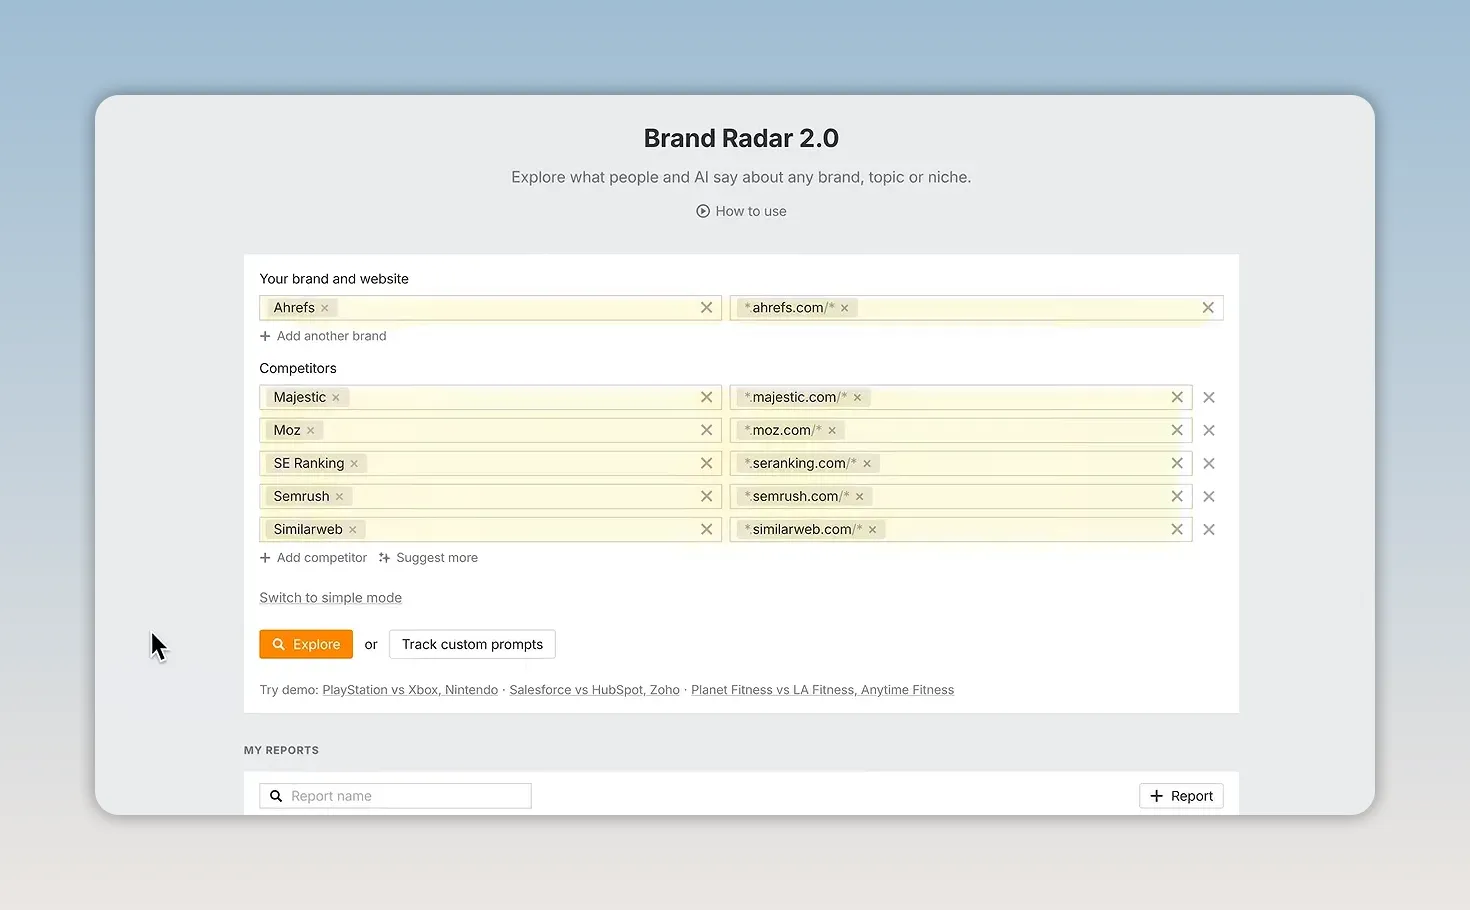Clear the Ahrefs brand name field
The width and height of the screenshot is (1470, 910).
(x=706, y=308)
